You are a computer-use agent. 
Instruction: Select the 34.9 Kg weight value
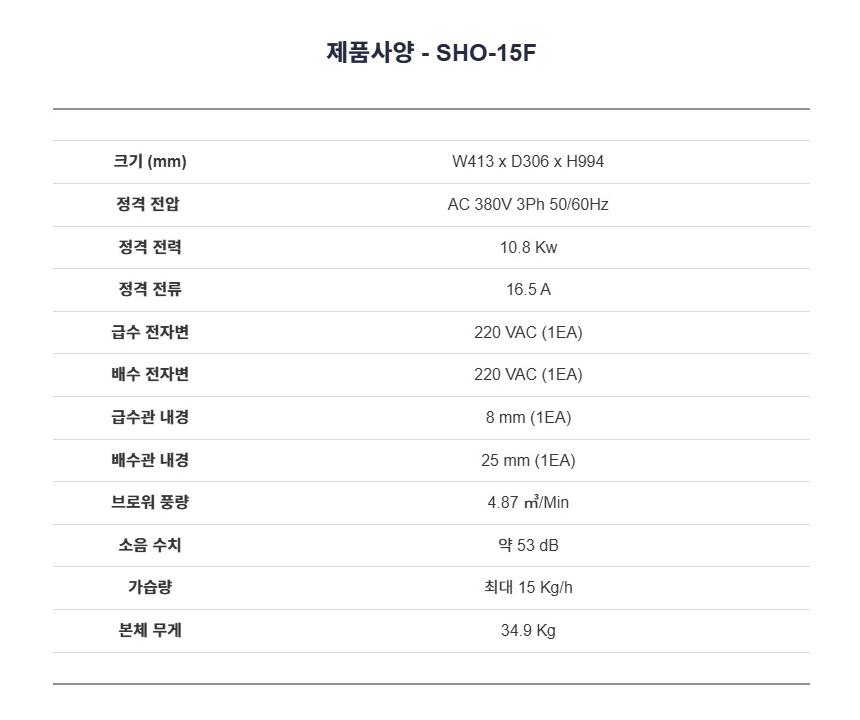[528, 630]
